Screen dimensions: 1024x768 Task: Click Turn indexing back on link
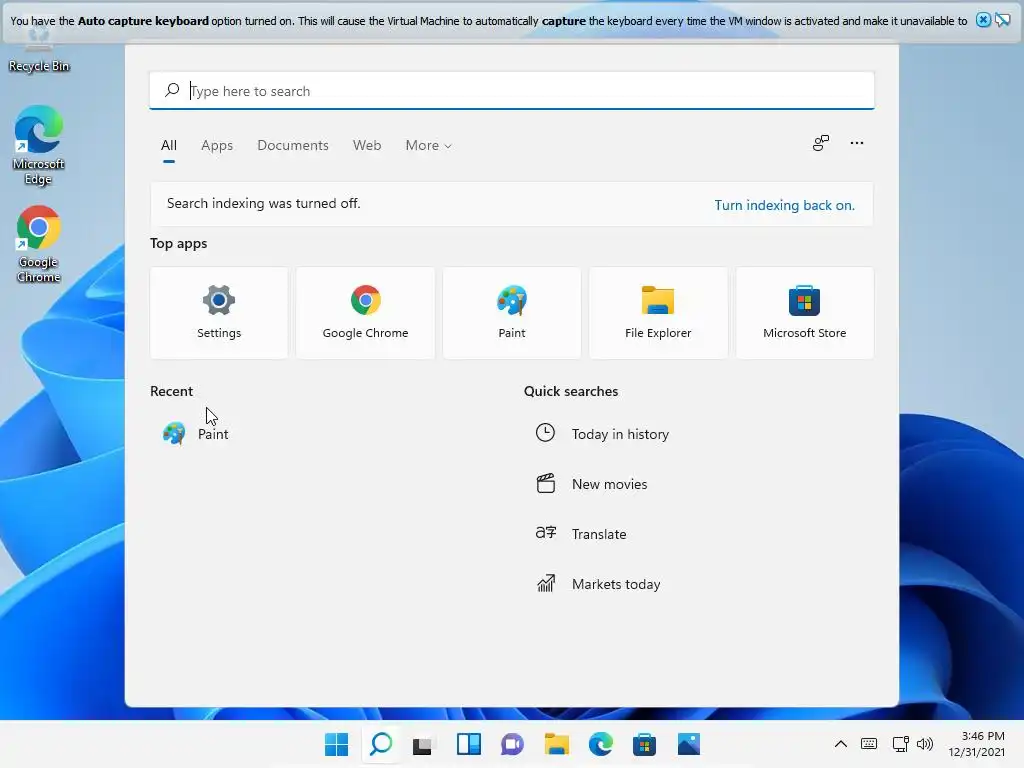[x=784, y=205]
